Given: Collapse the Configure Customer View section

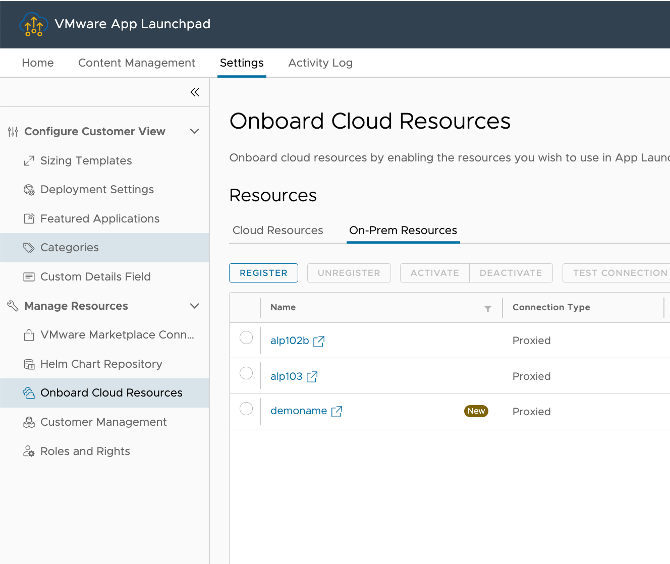Looking at the screenshot, I should [194, 131].
